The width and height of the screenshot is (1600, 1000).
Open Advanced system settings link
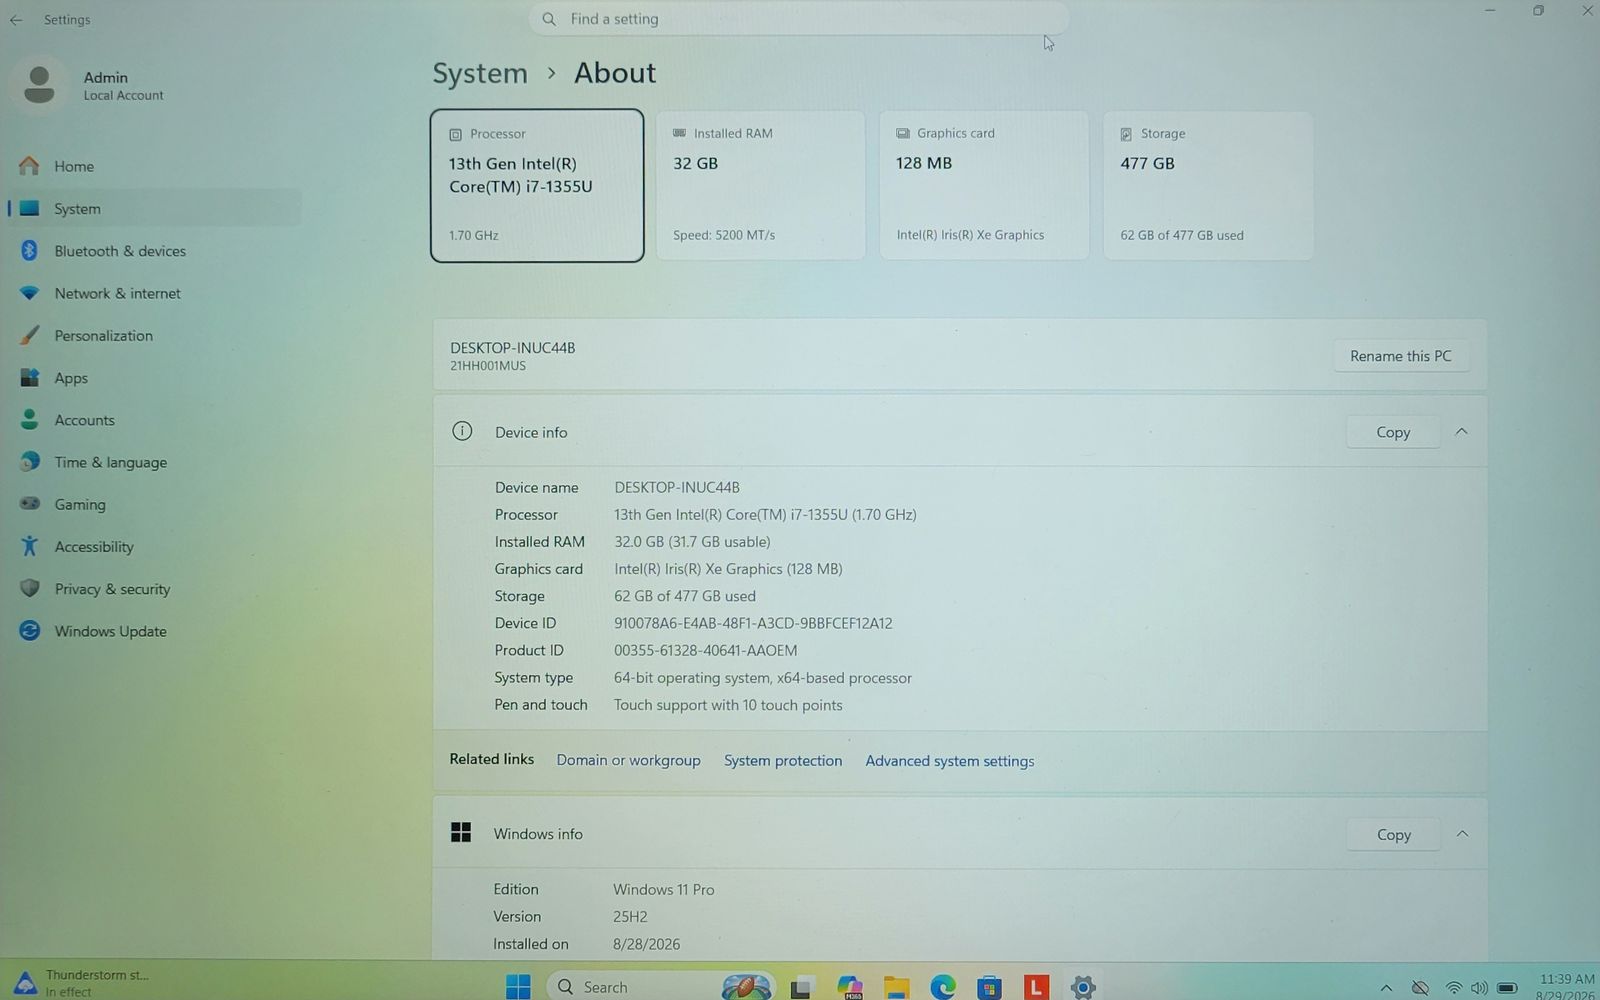pyautogui.click(x=950, y=761)
